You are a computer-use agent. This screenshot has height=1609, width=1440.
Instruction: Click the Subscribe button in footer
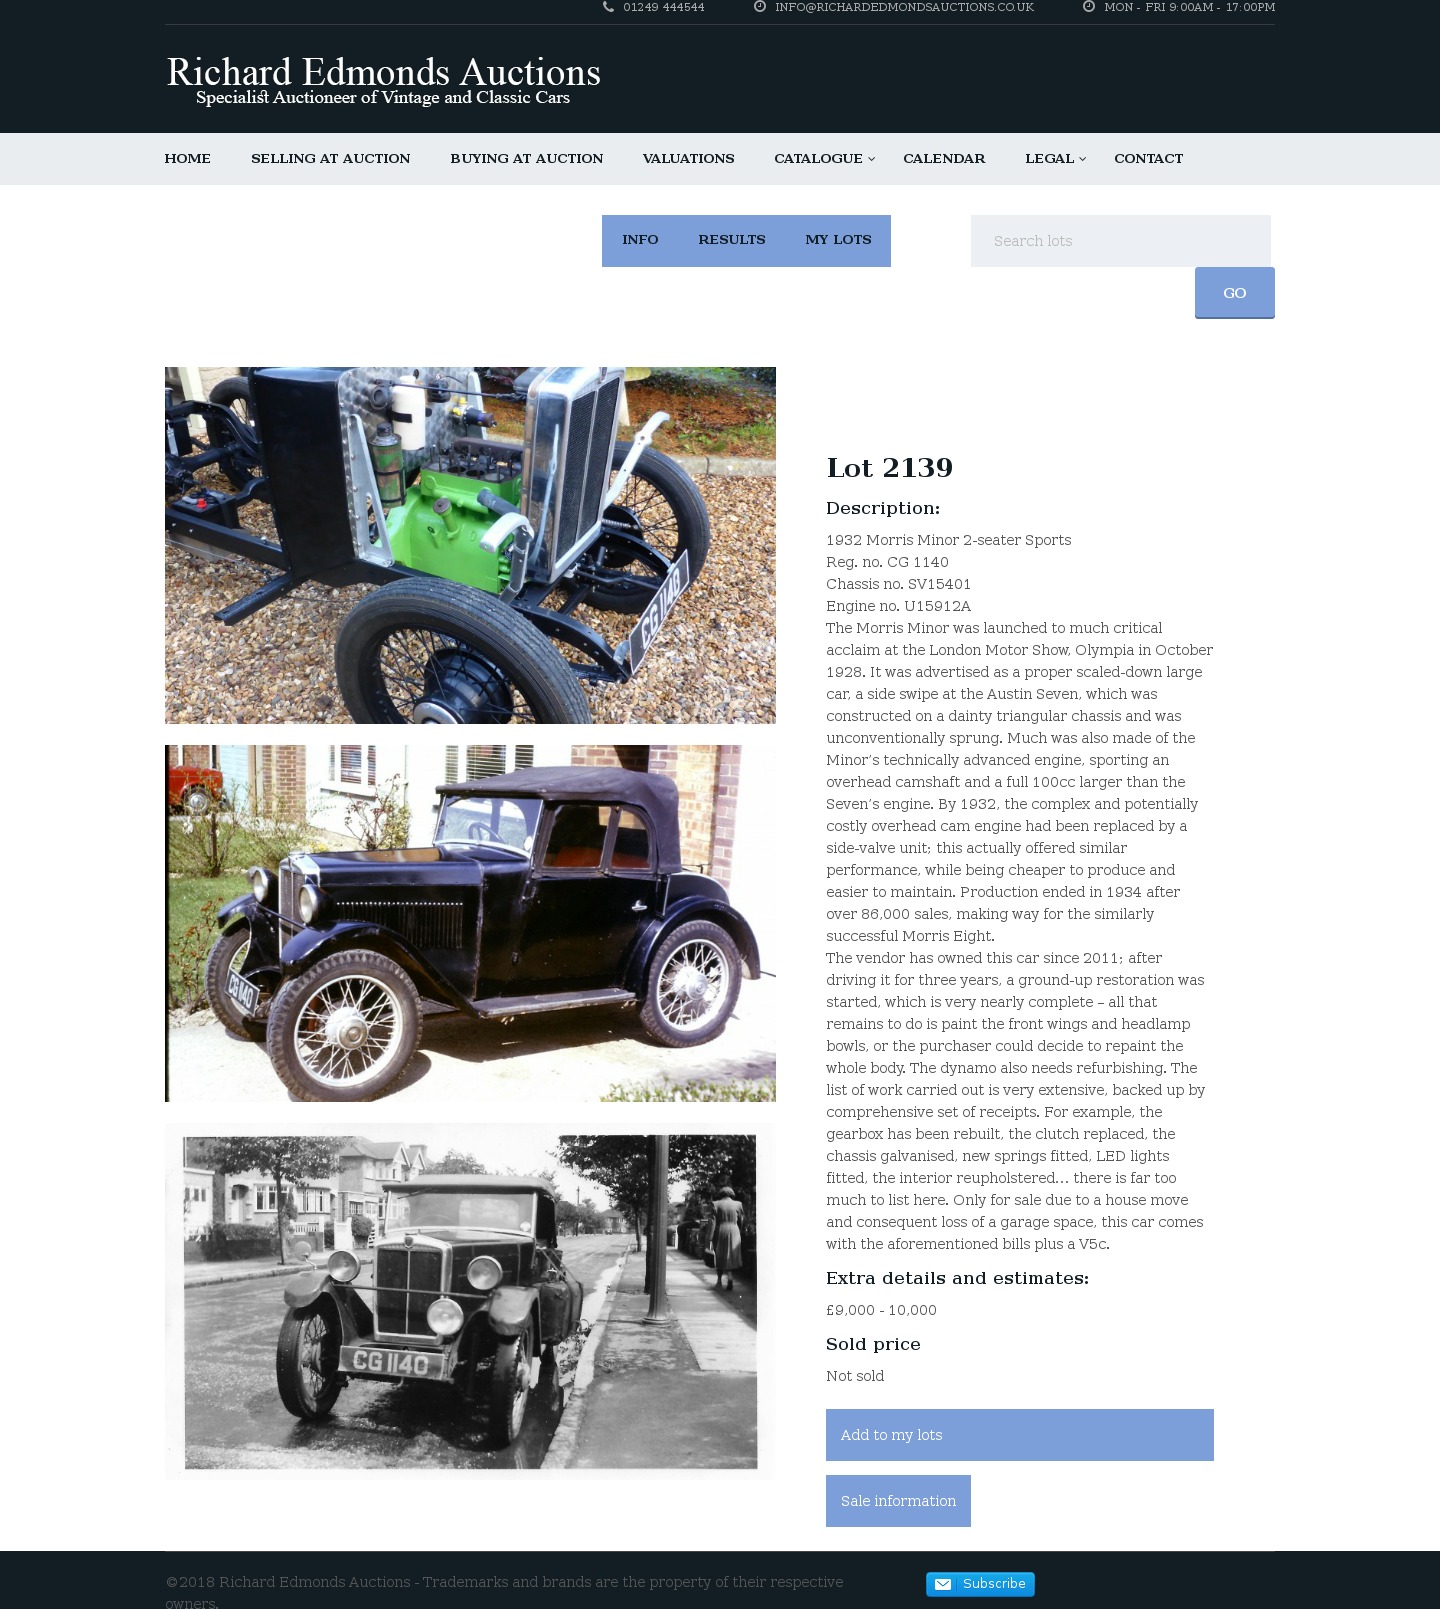point(980,1584)
